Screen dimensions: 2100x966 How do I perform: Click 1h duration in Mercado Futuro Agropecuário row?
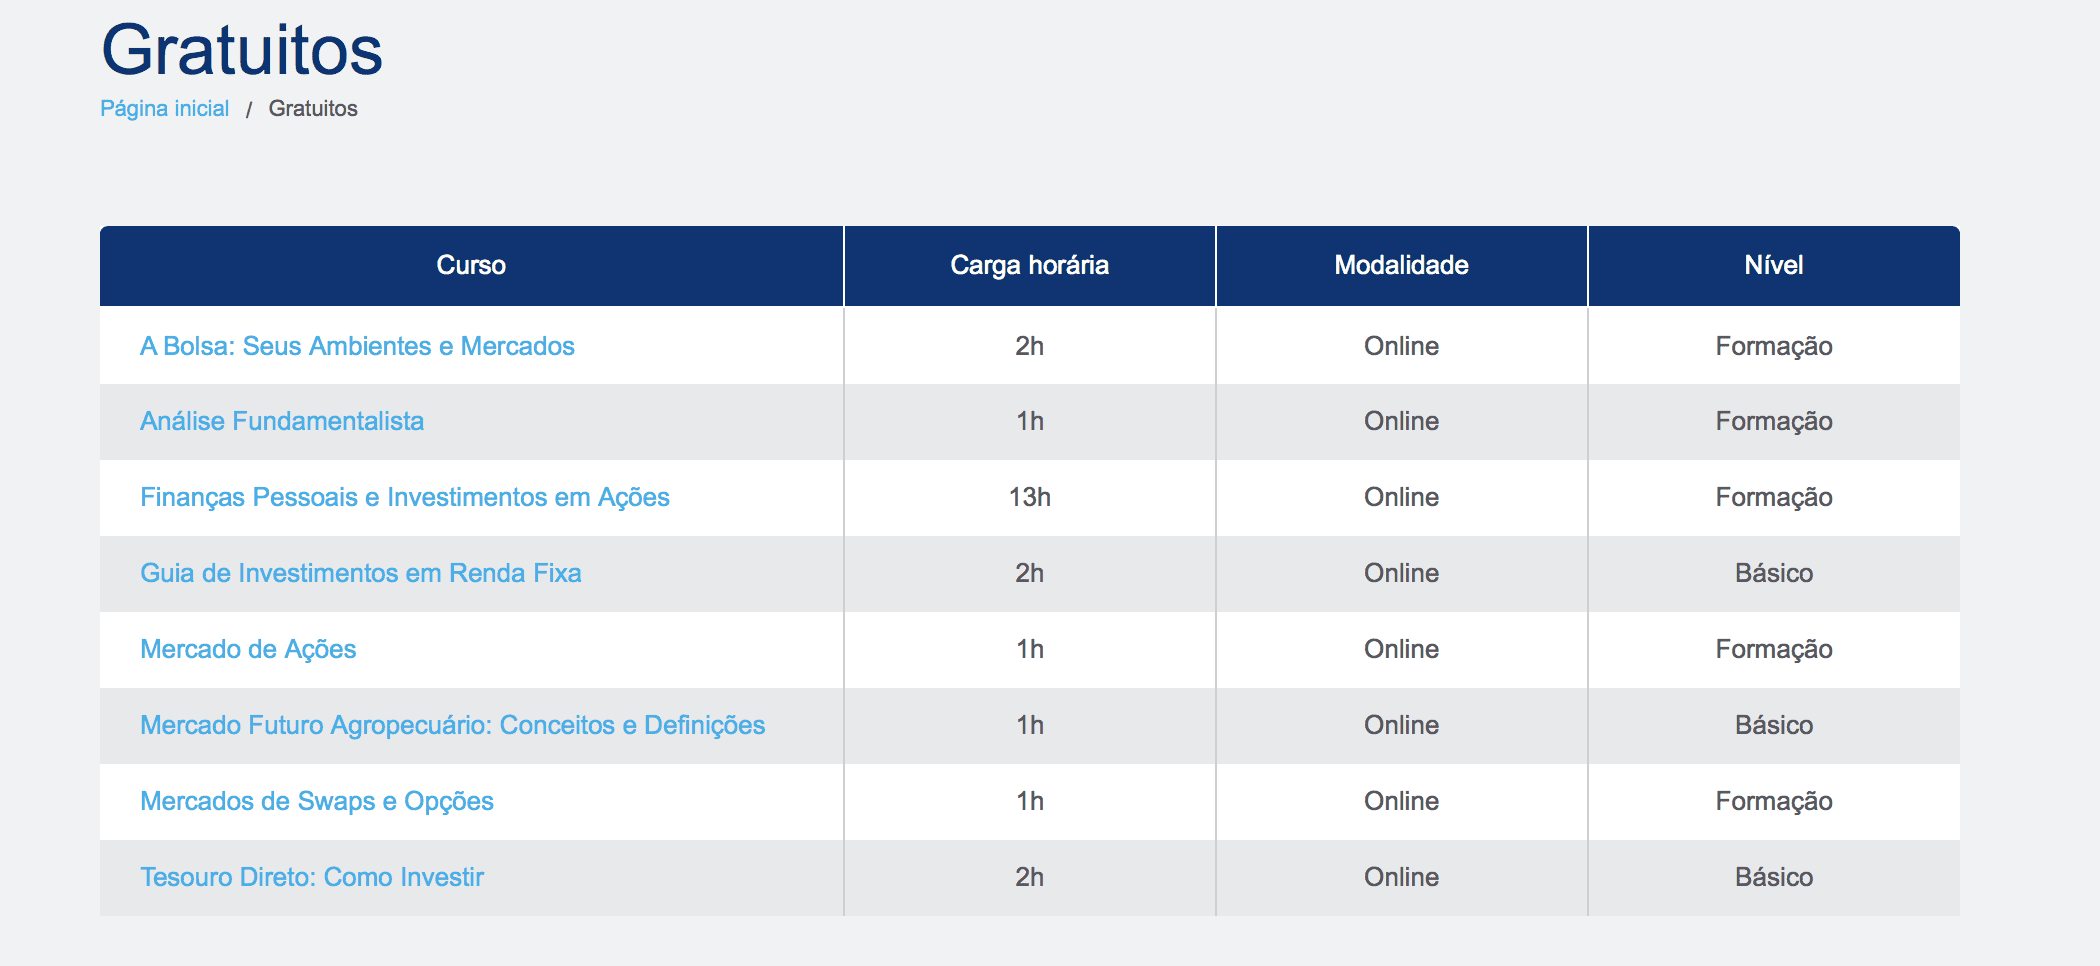(x=1030, y=725)
